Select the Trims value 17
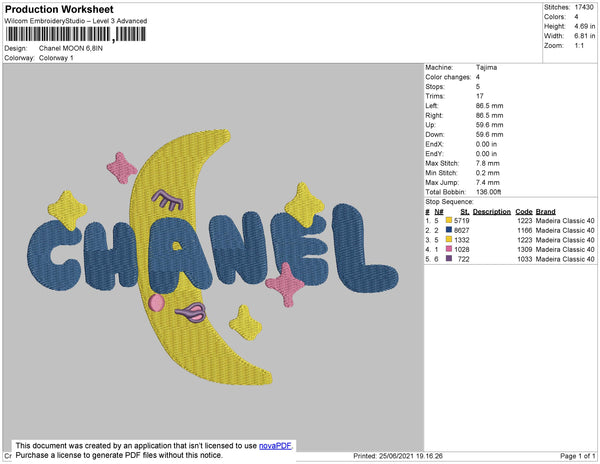The width and height of the screenshot is (600, 464). (479, 96)
